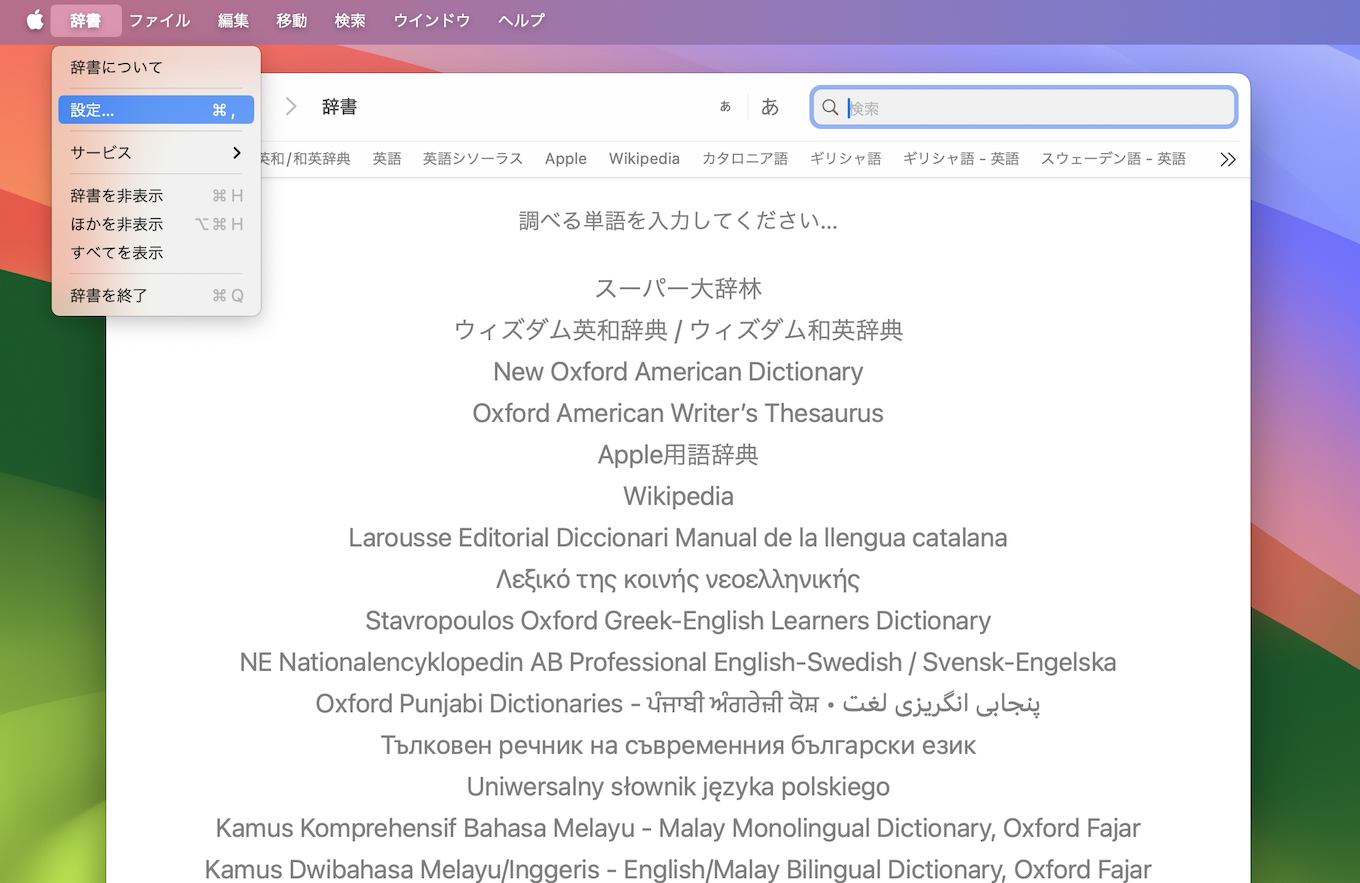Show more dictionaries with double chevron
Image resolution: width=1360 pixels, height=883 pixels.
1228,159
